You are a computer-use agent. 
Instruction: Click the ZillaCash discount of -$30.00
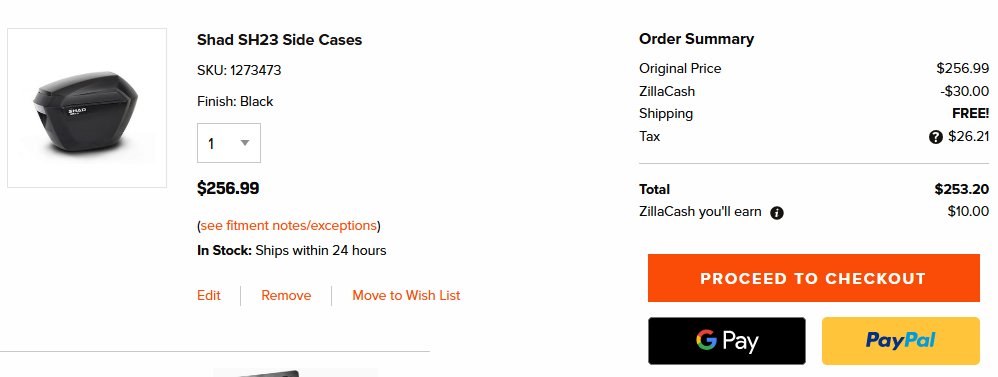pyautogui.click(x=964, y=92)
